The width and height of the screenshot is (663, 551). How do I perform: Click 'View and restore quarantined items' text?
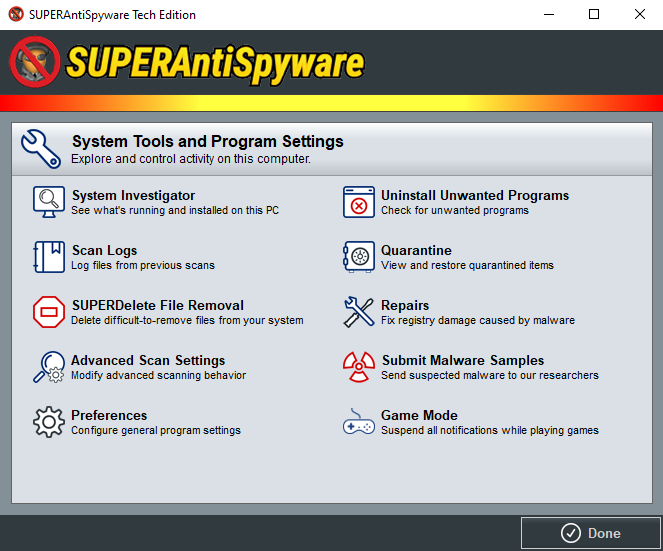[x=467, y=265]
